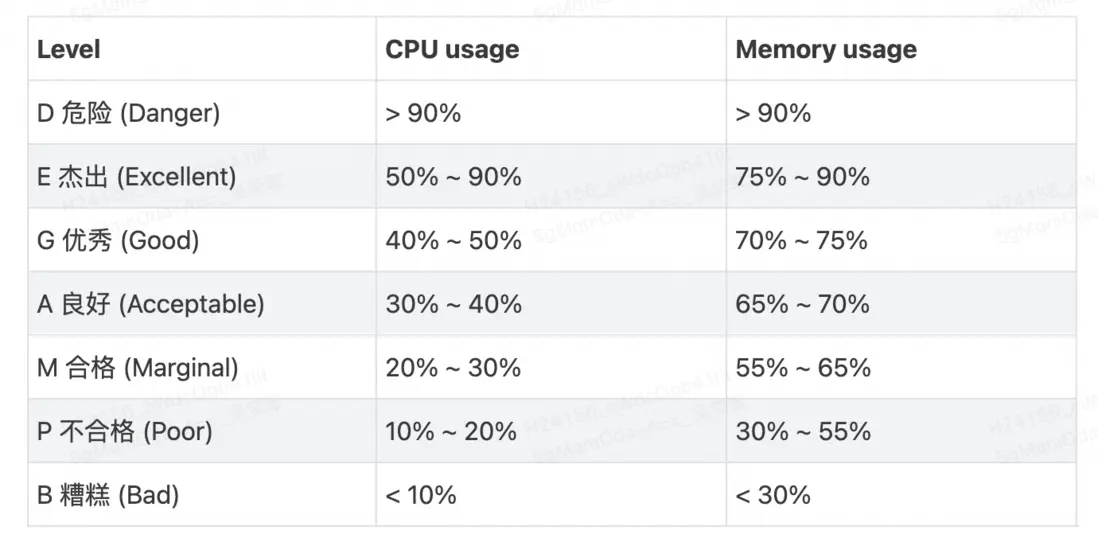Select the E 杰出 (Excellent) level cell
Image resolution: width=1098 pixels, height=538 pixels.
(136, 177)
